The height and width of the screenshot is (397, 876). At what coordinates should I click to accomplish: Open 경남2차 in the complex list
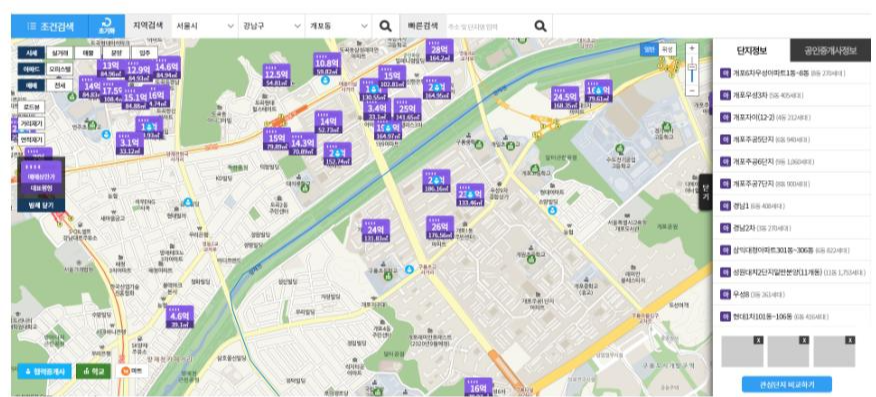click(x=792, y=228)
